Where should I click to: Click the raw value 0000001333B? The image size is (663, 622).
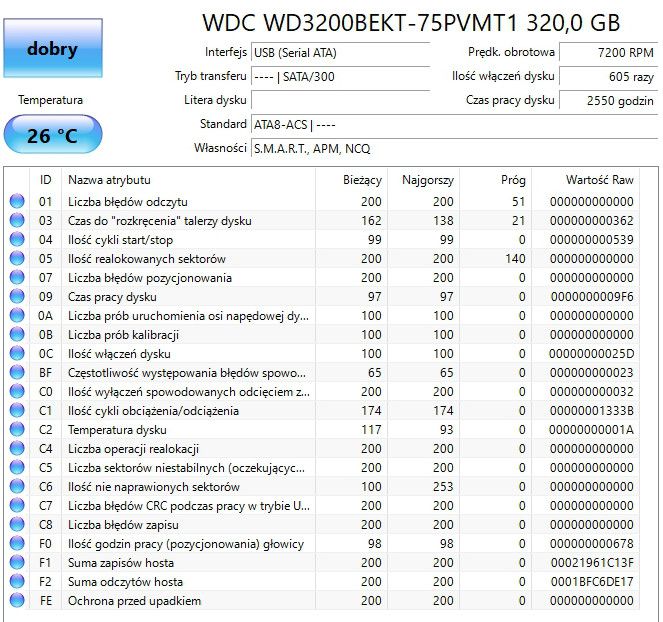(592, 411)
